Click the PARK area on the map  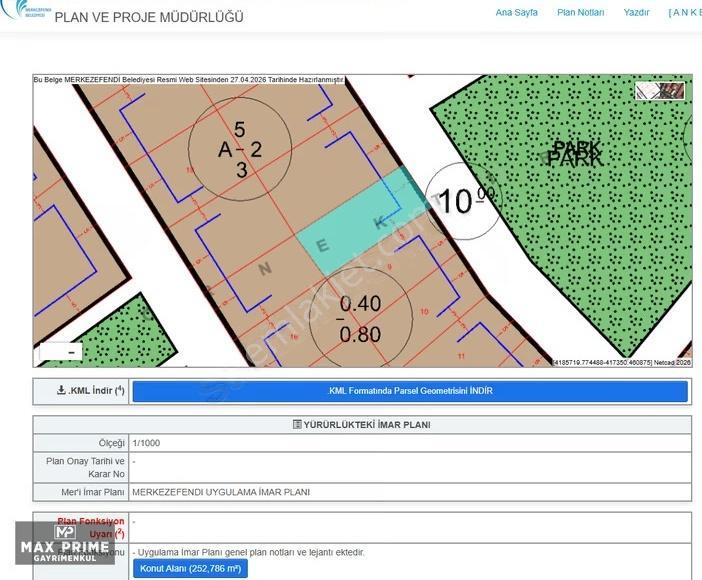tap(575, 153)
